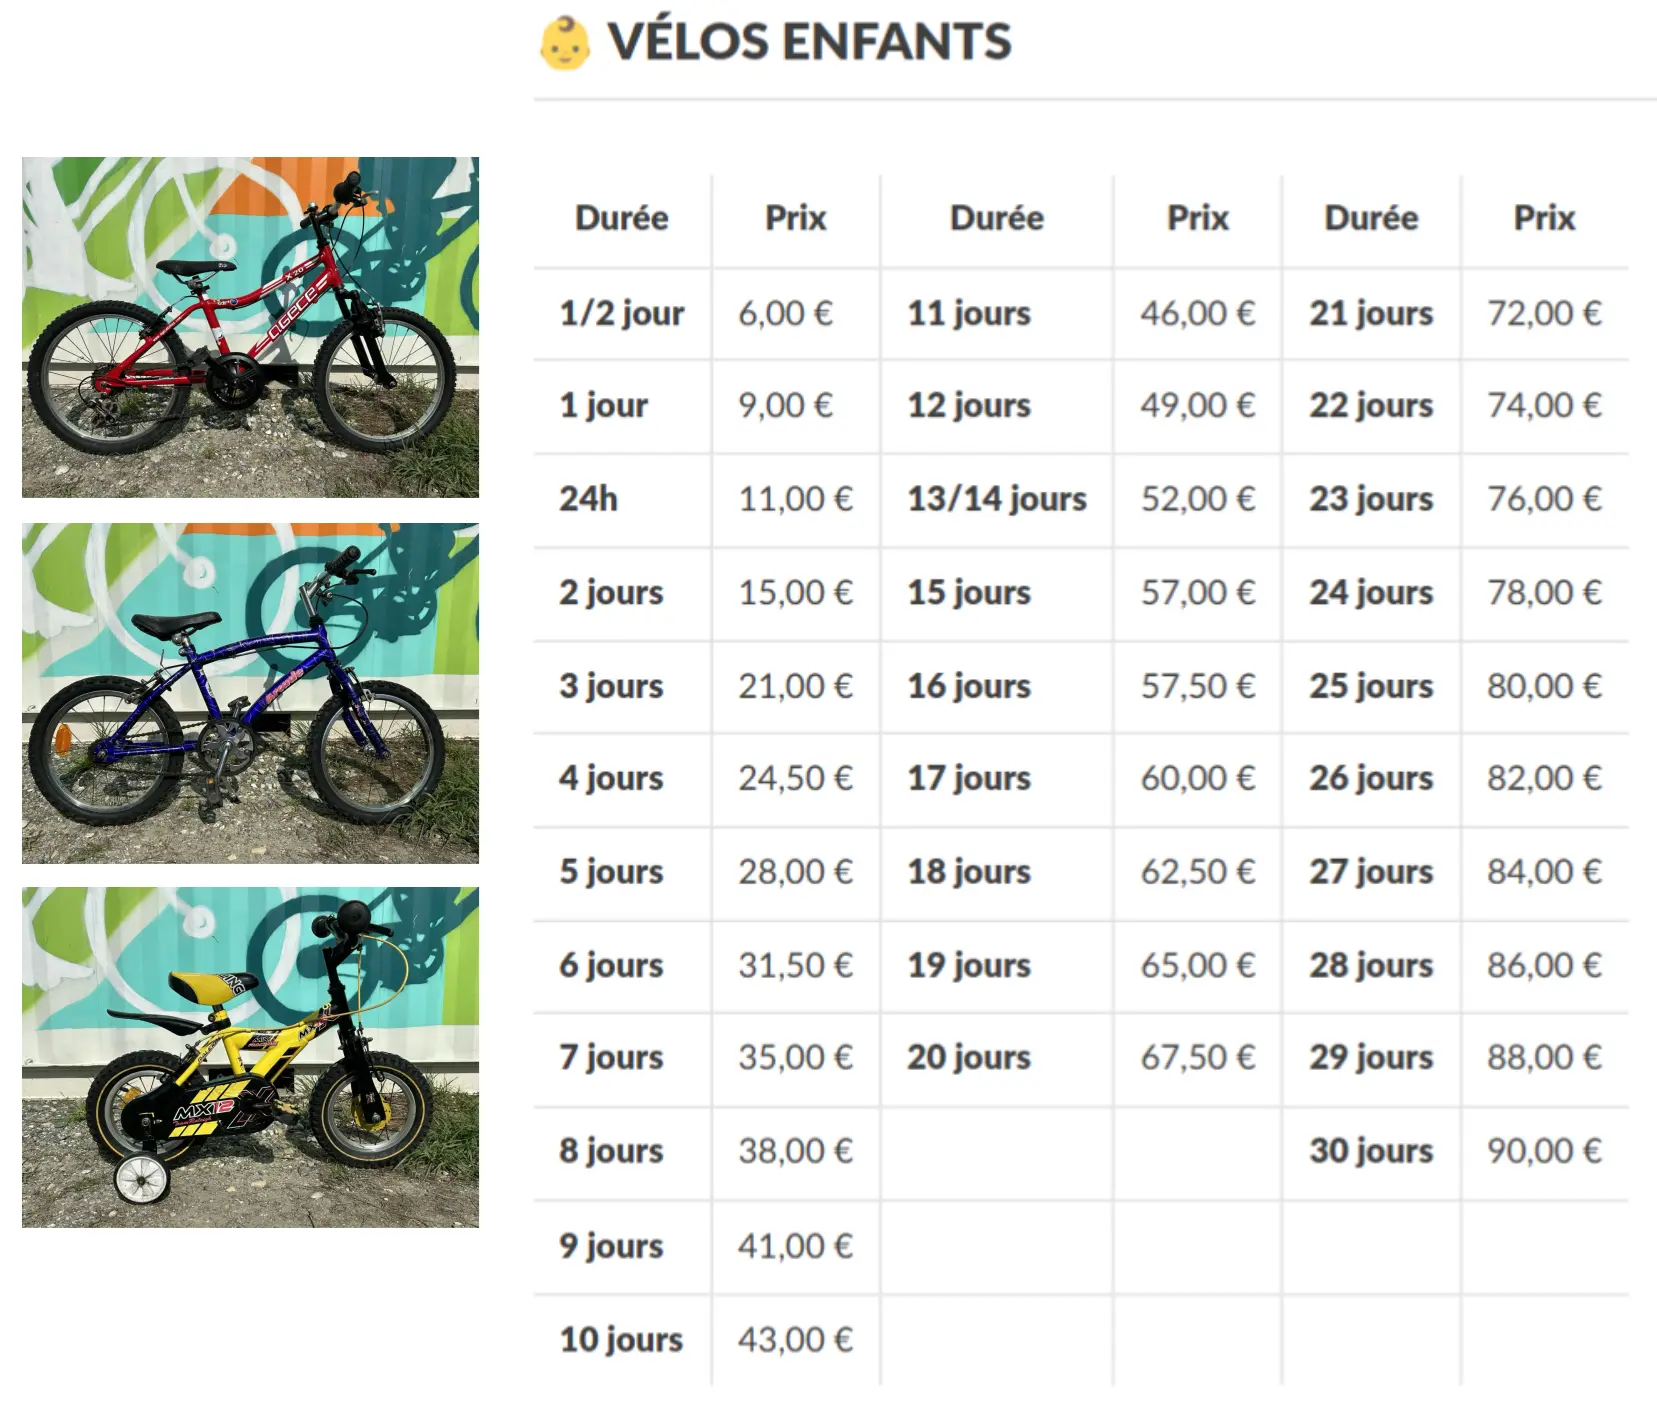The image size is (1657, 1428).
Task: Click the baby face emoji icon
Action: pos(565,43)
